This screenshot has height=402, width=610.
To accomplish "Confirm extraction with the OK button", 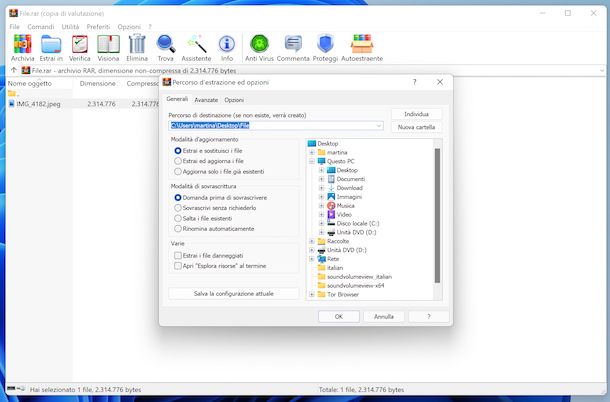I will coord(339,316).
